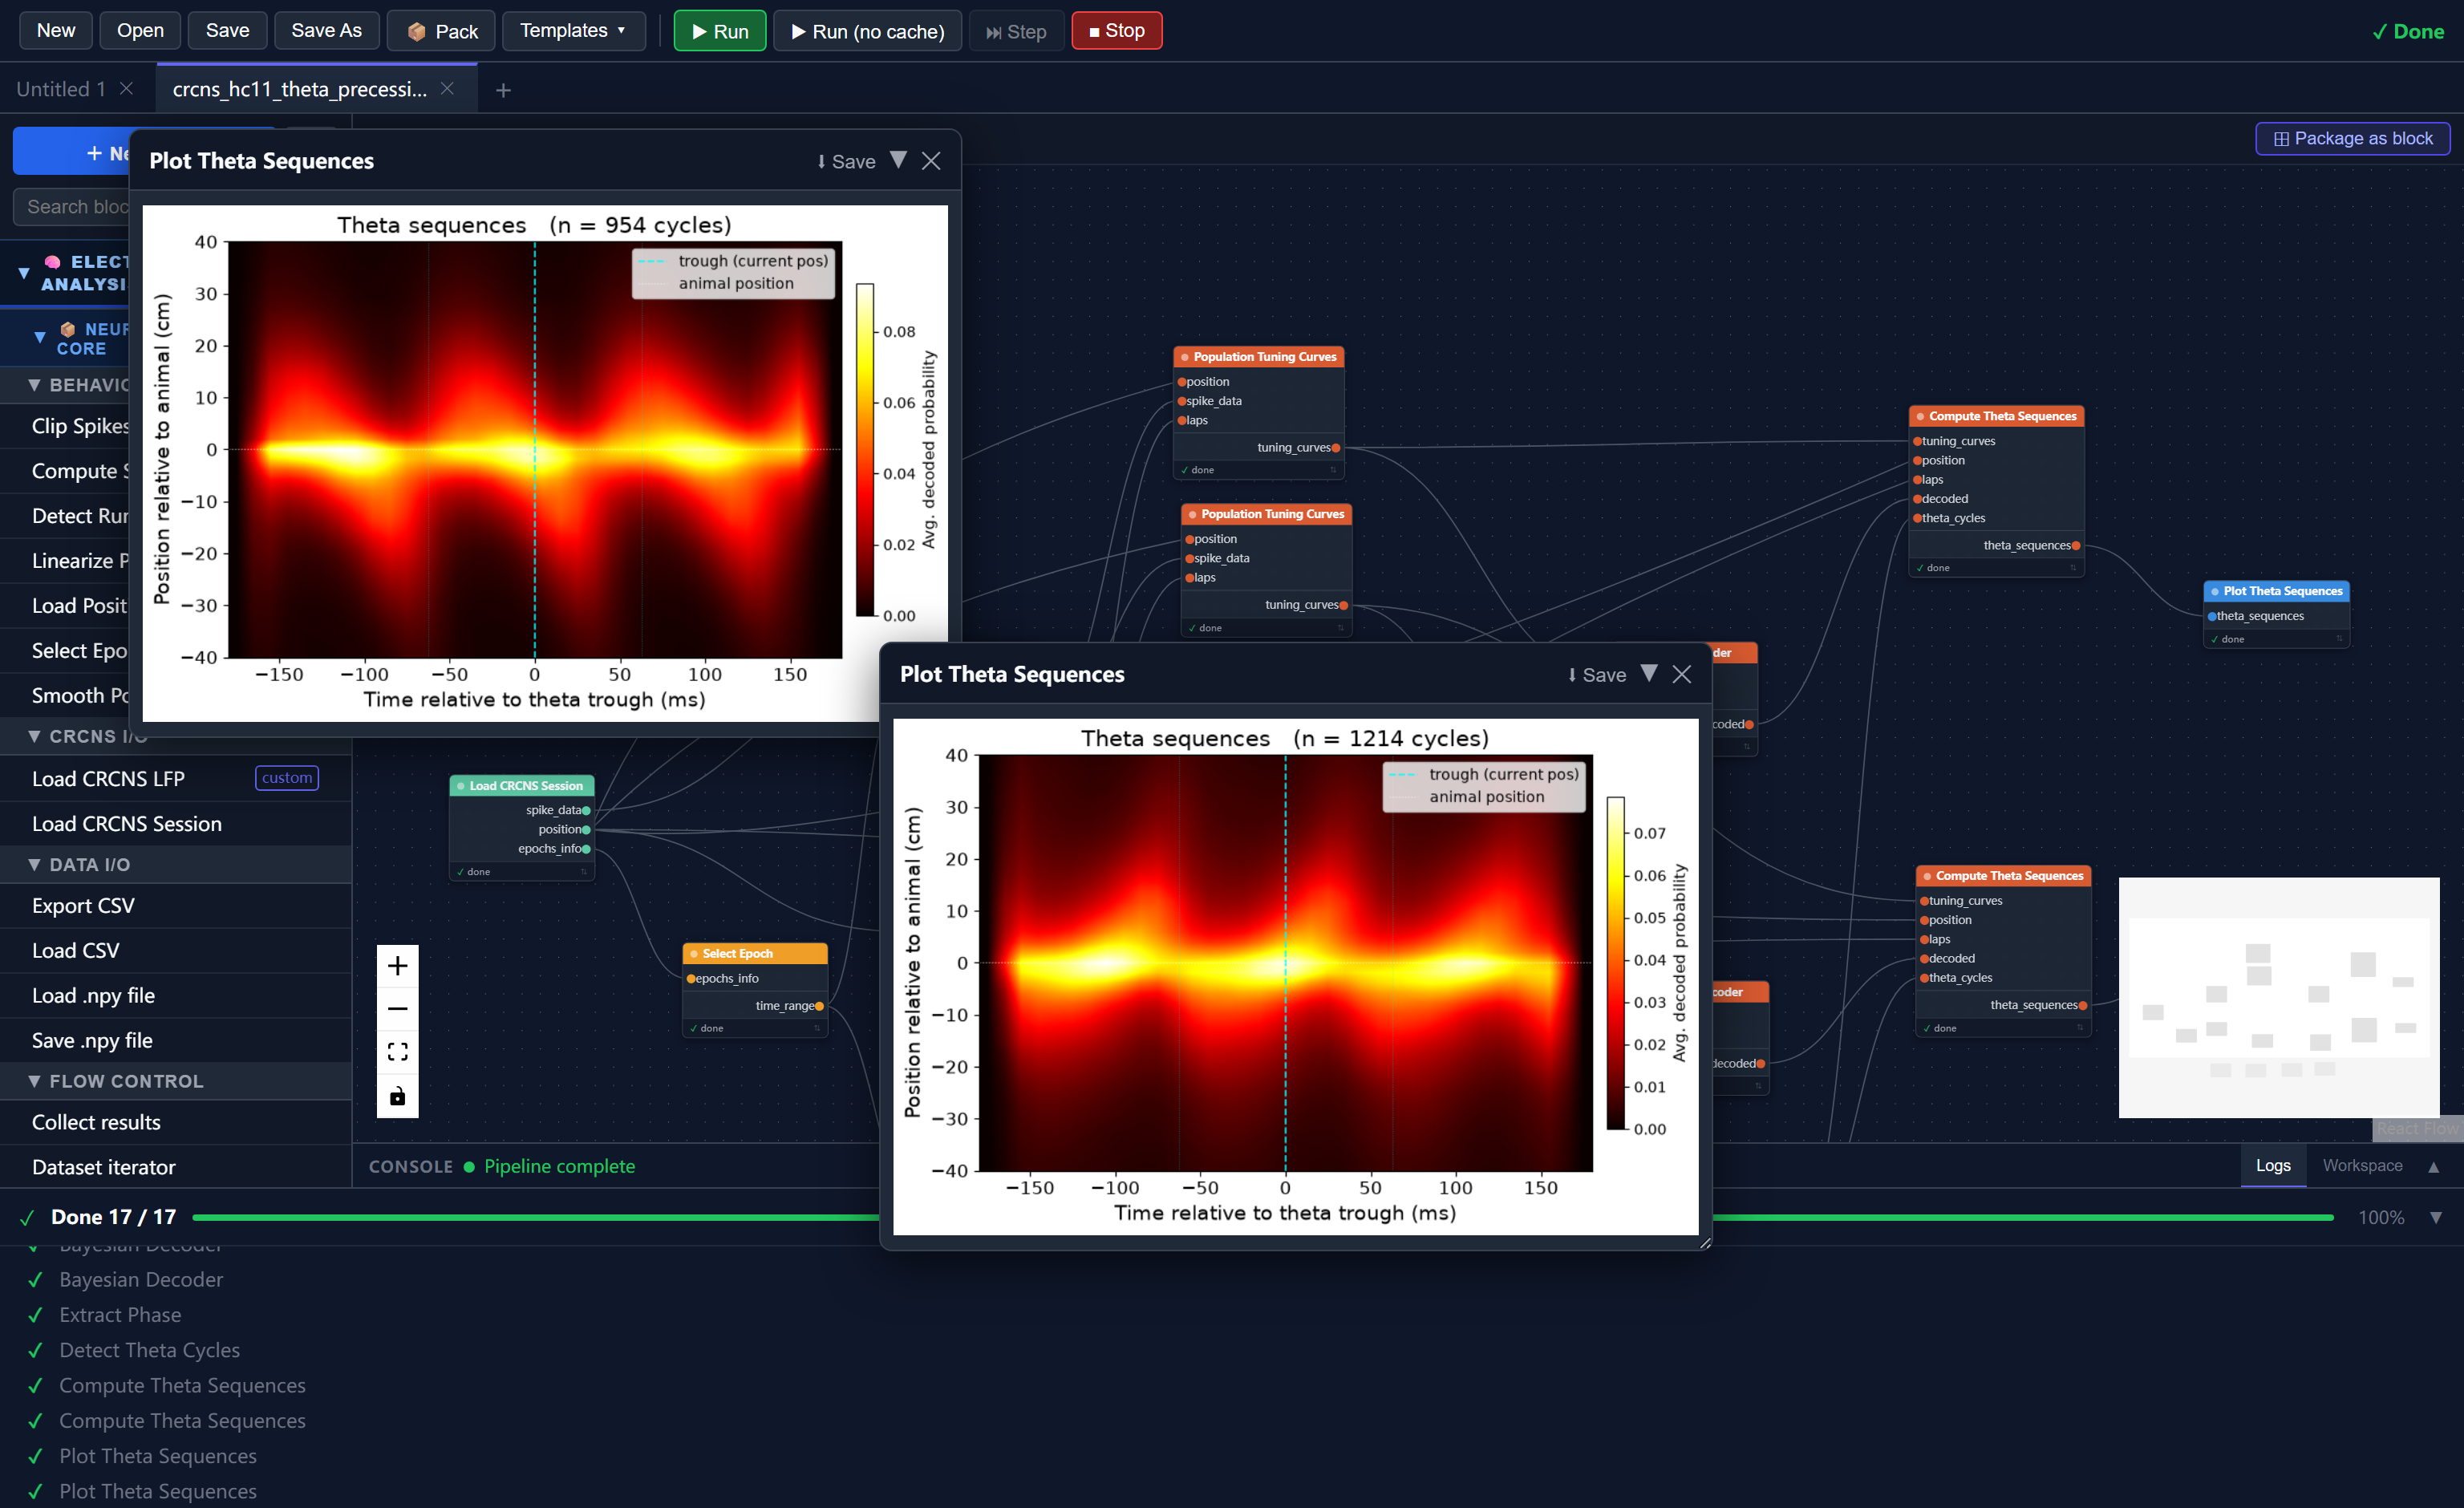The width and height of the screenshot is (2464, 1508).
Task: Click the Save As button
Action: point(326,31)
